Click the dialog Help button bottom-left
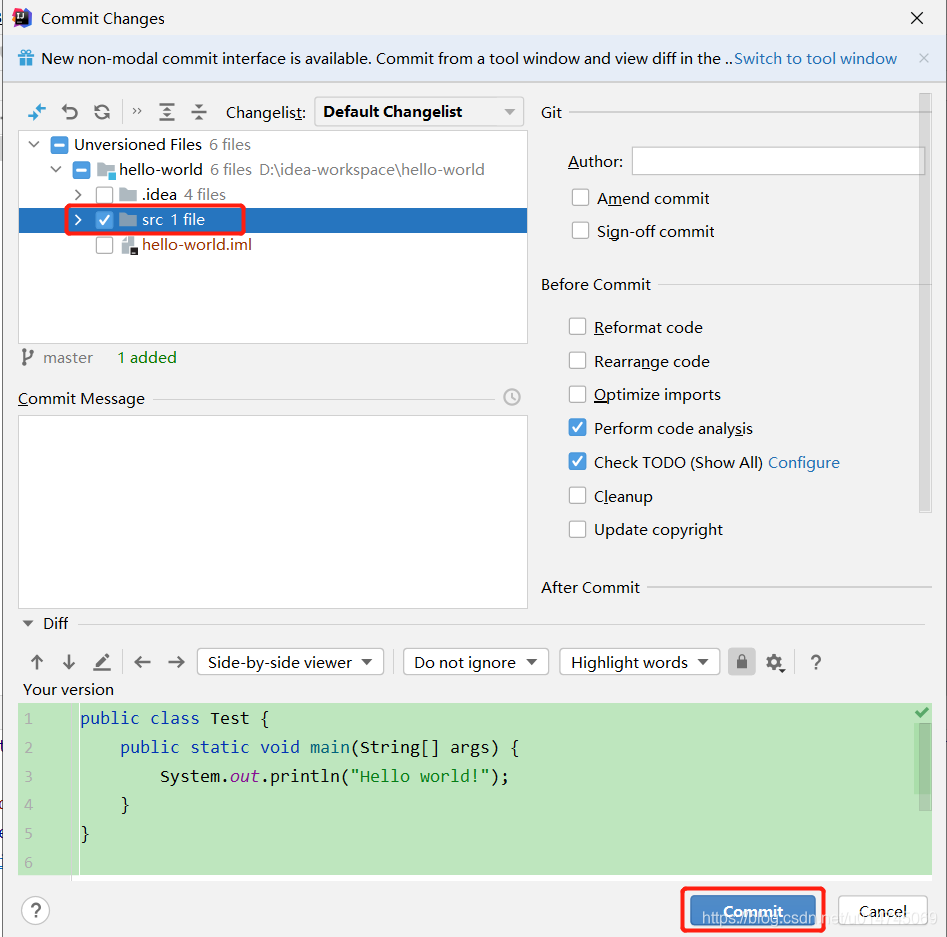This screenshot has height=937, width=947. click(36, 910)
